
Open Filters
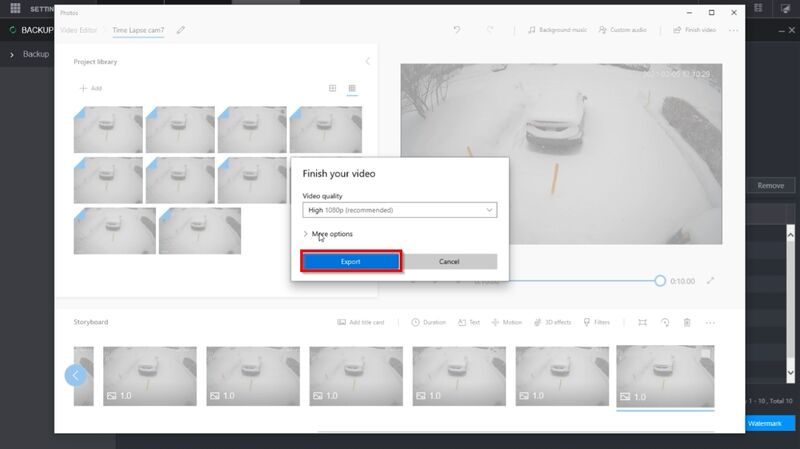[596, 322]
